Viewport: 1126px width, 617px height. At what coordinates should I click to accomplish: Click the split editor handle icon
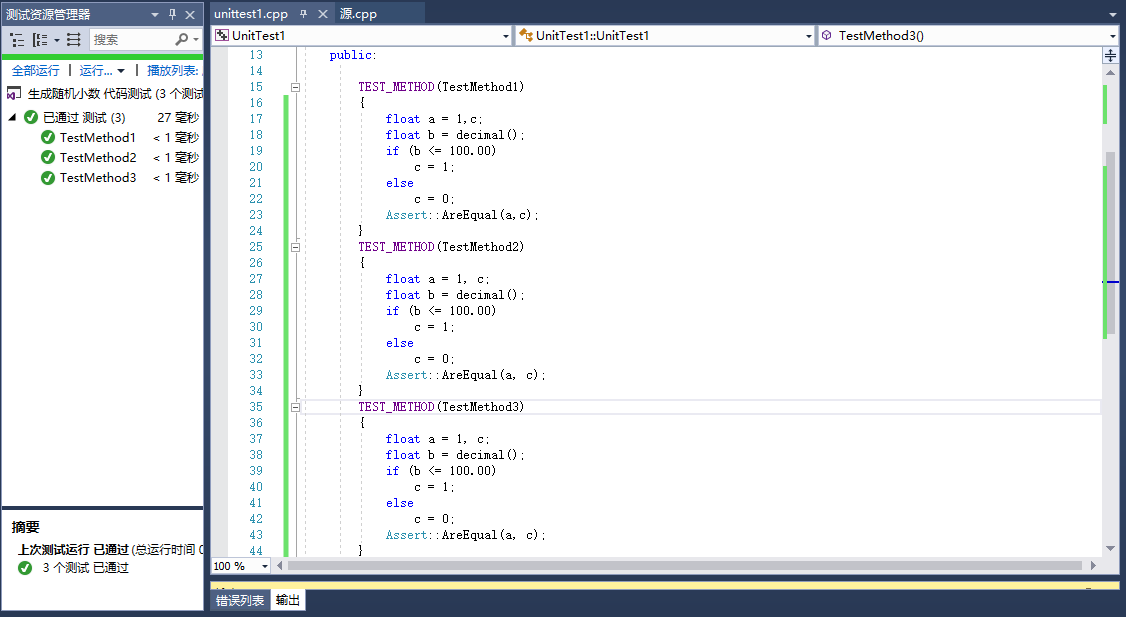coord(1110,55)
